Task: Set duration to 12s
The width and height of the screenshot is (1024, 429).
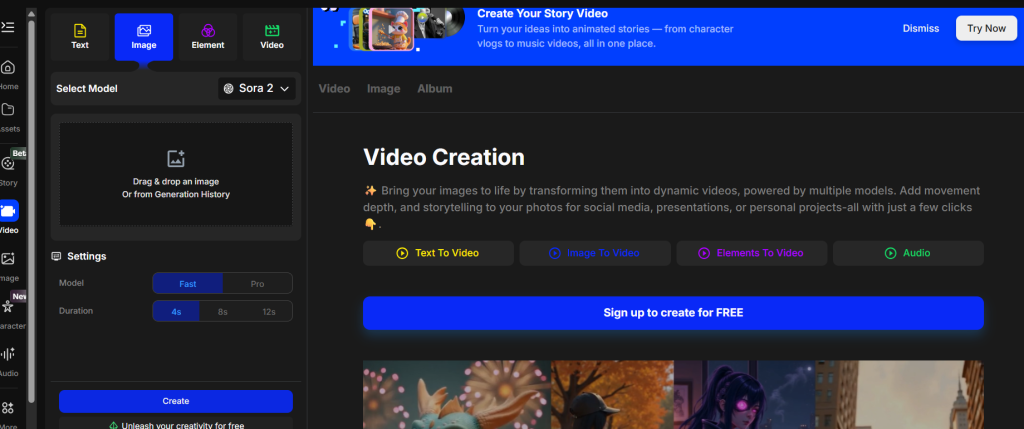Action: click(268, 312)
